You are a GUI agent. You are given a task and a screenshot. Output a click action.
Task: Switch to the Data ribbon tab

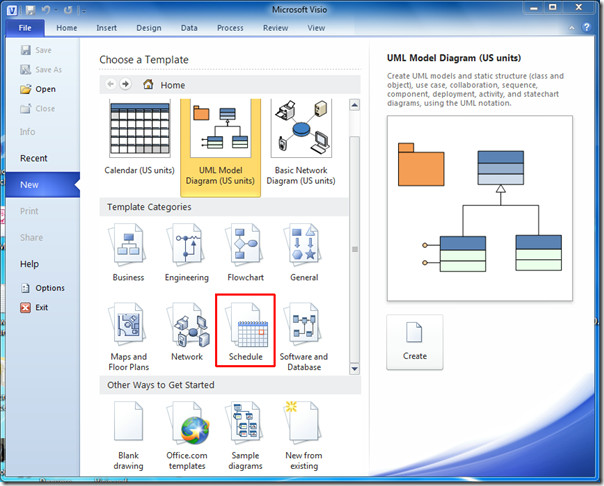click(x=189, y=28)
